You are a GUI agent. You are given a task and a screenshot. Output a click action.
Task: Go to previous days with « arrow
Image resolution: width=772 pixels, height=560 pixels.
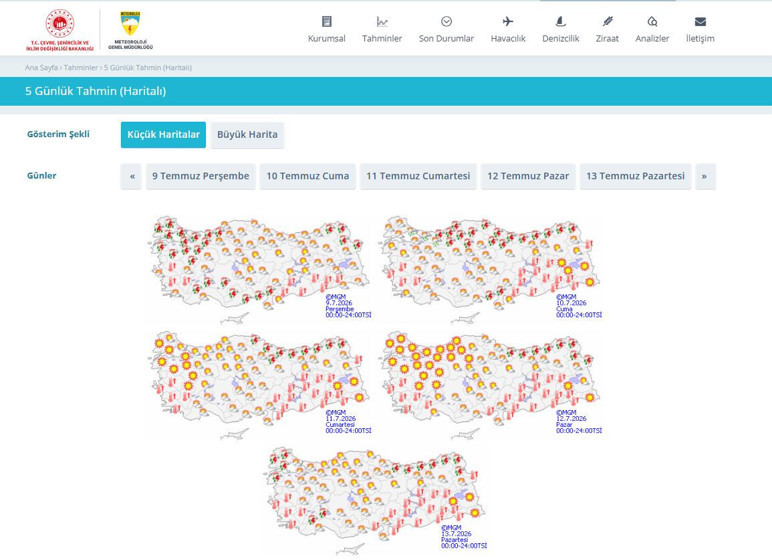coord(132,176)
